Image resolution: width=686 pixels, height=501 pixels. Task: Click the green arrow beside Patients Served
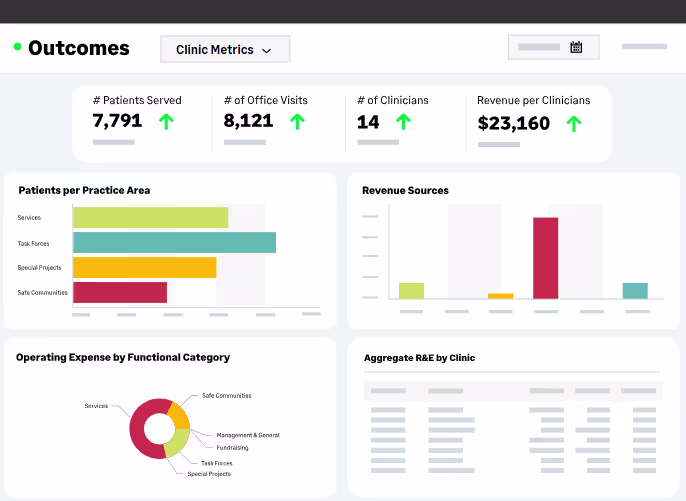pos(166,121)
